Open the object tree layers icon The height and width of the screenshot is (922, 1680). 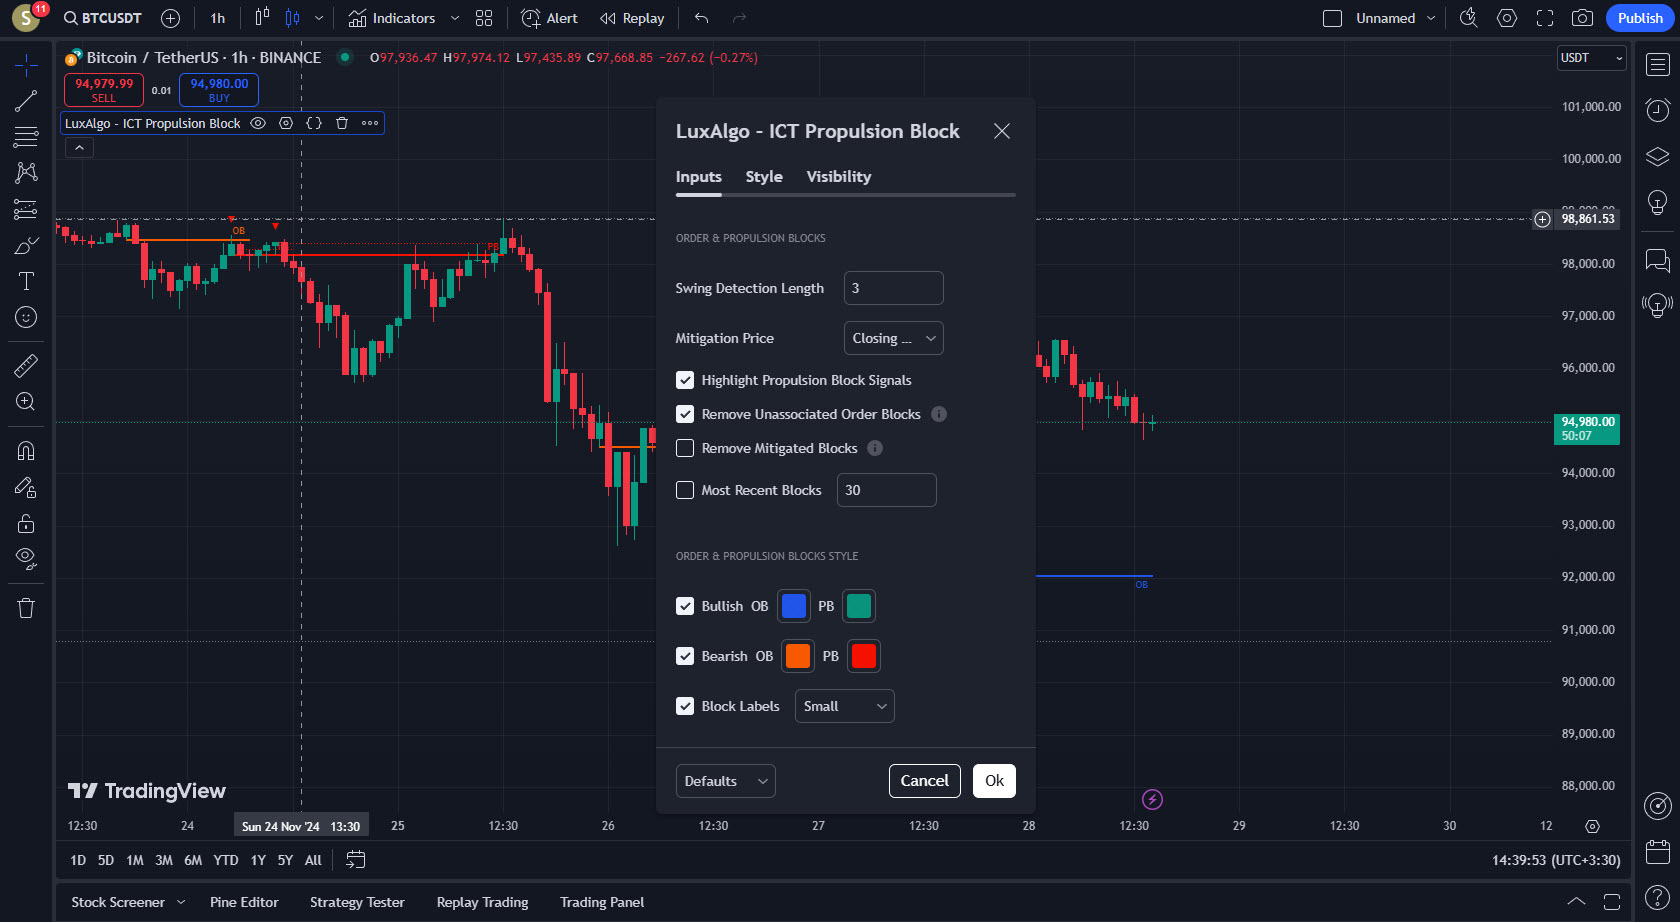[1658, 156]
